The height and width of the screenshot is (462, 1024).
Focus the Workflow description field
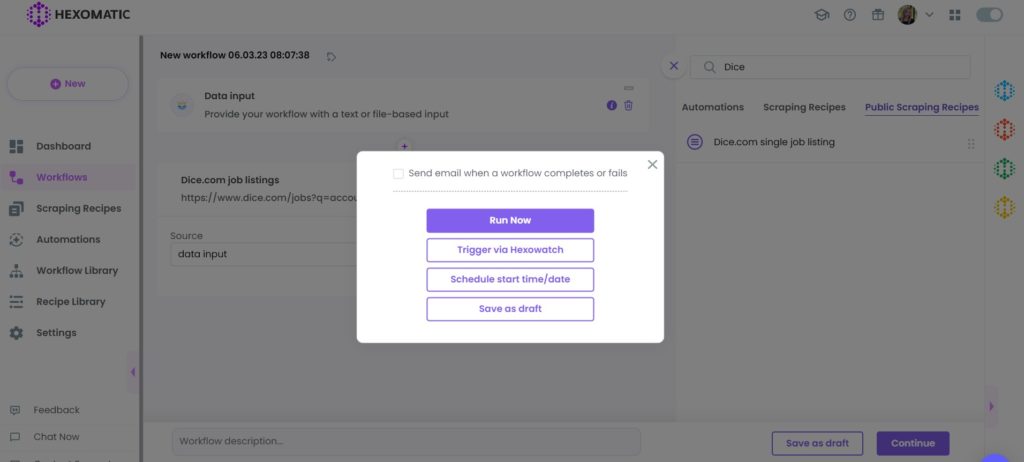(x=406, y=441)
